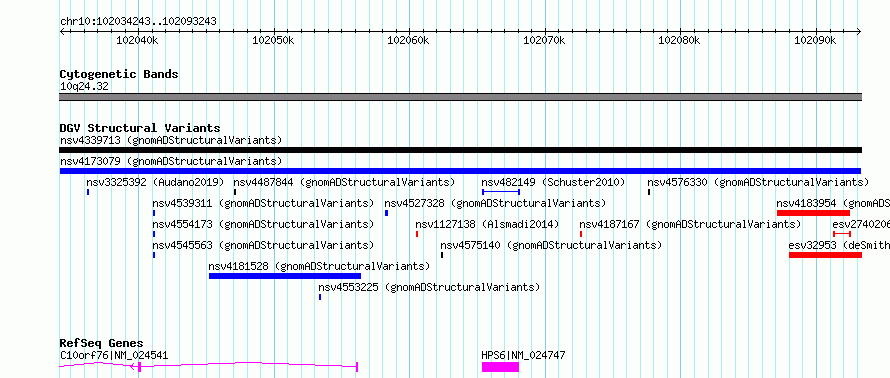Open the C10orf76|NM_024541 gene label
890x378 pixels.
point(114,355)
